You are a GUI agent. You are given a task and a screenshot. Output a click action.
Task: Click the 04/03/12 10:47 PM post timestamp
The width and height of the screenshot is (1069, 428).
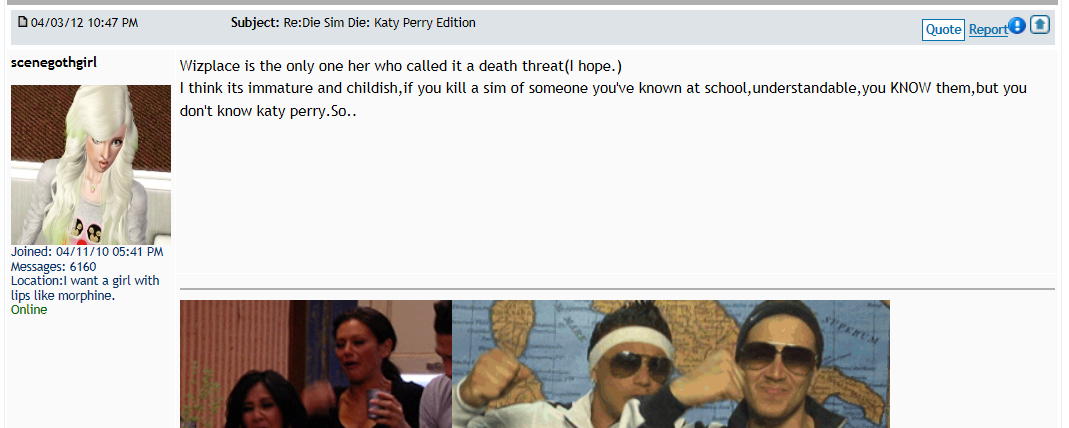85,23
